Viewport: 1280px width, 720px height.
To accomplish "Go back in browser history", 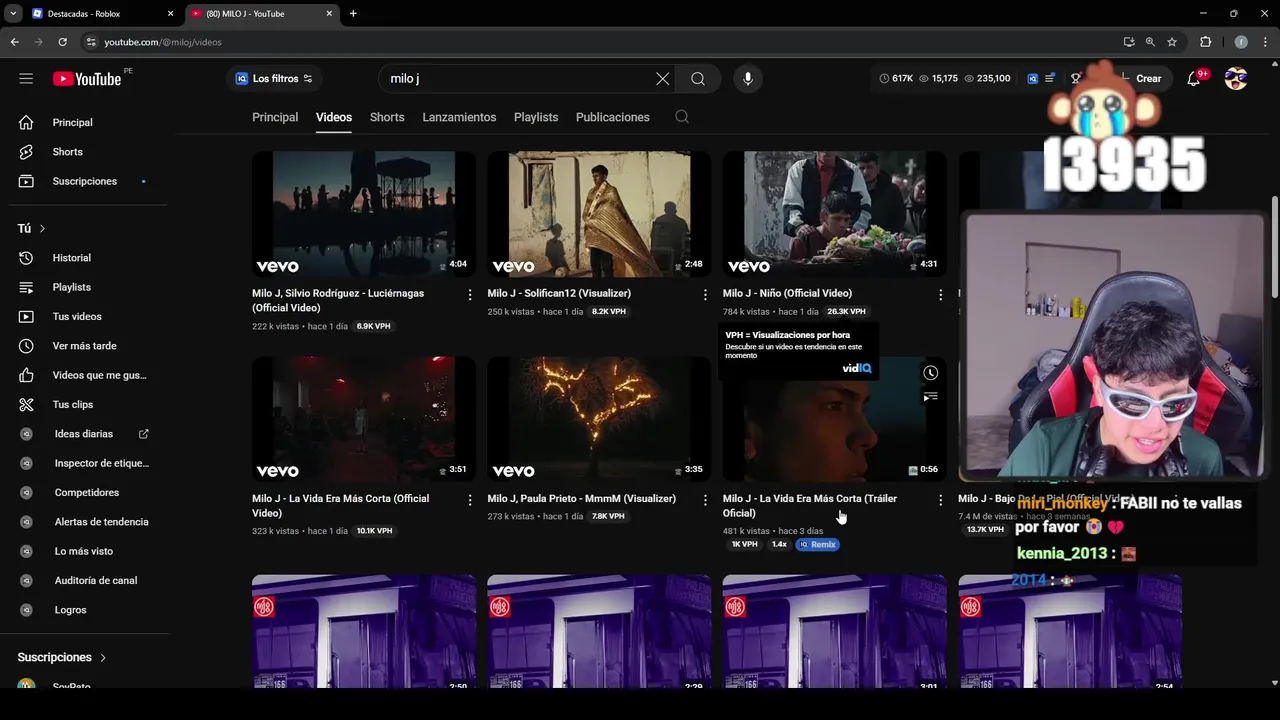I will pyautogui.click(x=14, y=42).
